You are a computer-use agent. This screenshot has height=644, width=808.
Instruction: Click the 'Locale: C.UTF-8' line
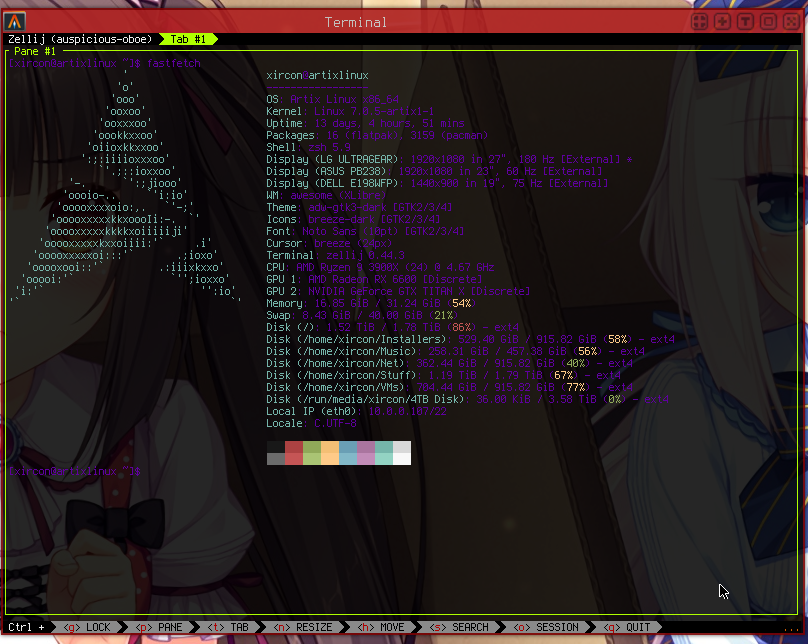tap(311, 423)
